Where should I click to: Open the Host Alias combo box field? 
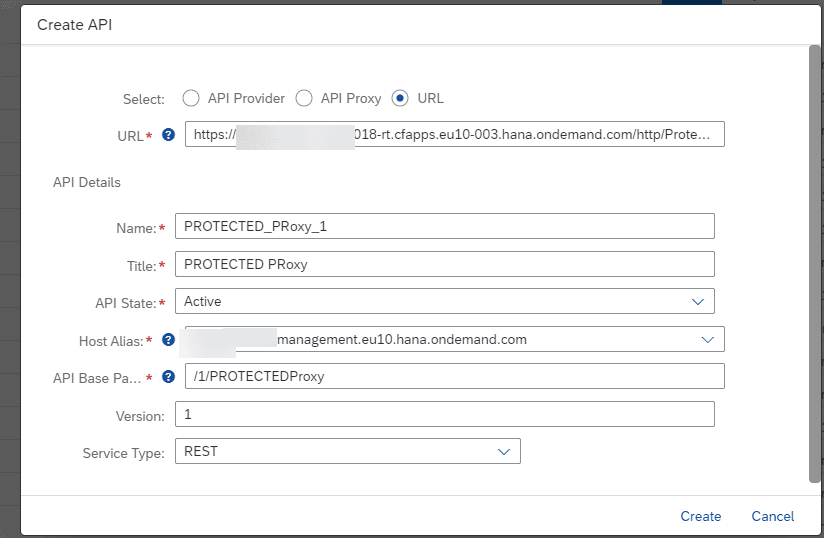point(454,339)
